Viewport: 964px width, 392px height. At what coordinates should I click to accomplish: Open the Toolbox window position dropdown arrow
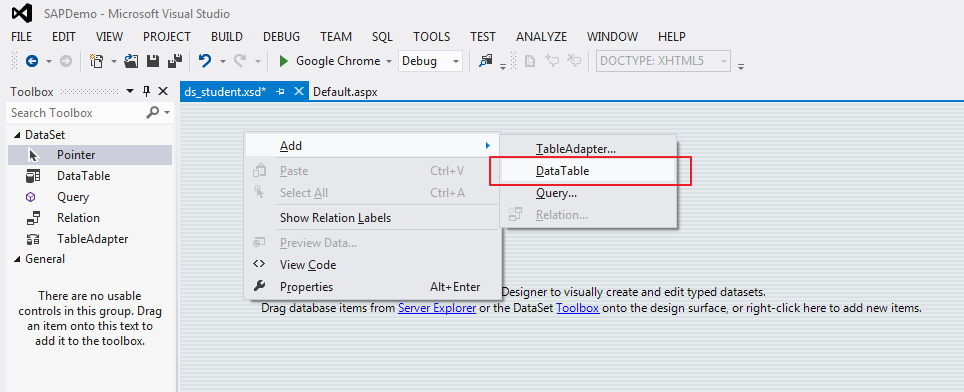point(130,92)
